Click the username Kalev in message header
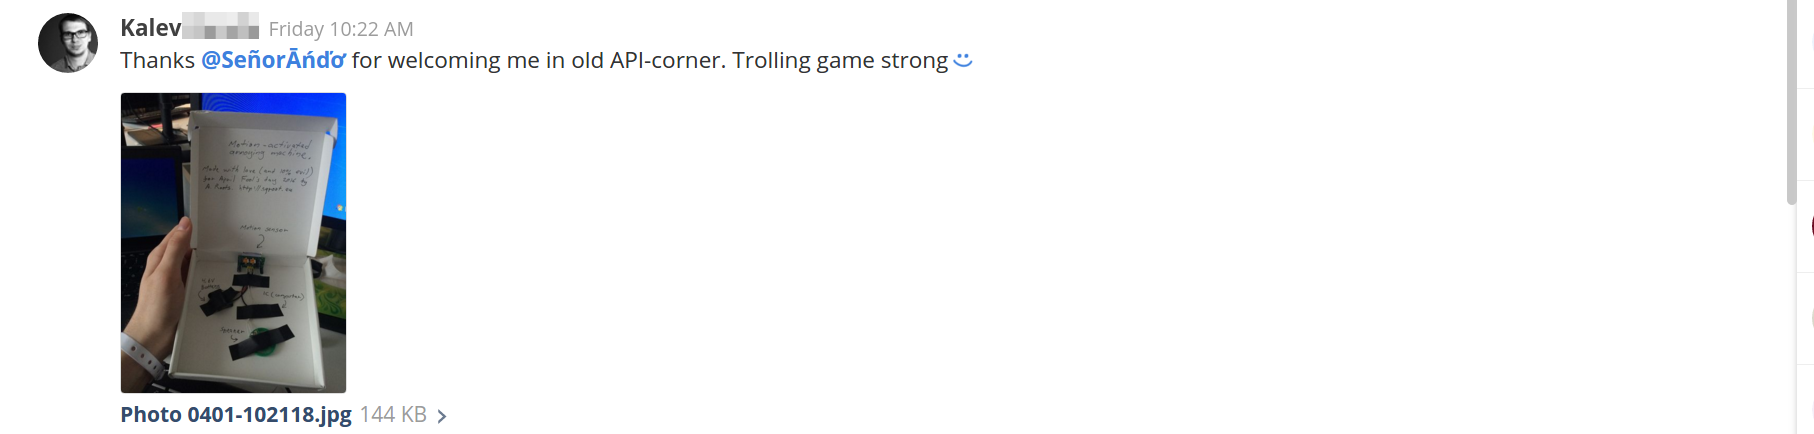This screenshot has width=1814, height=434. click(151, 28)
